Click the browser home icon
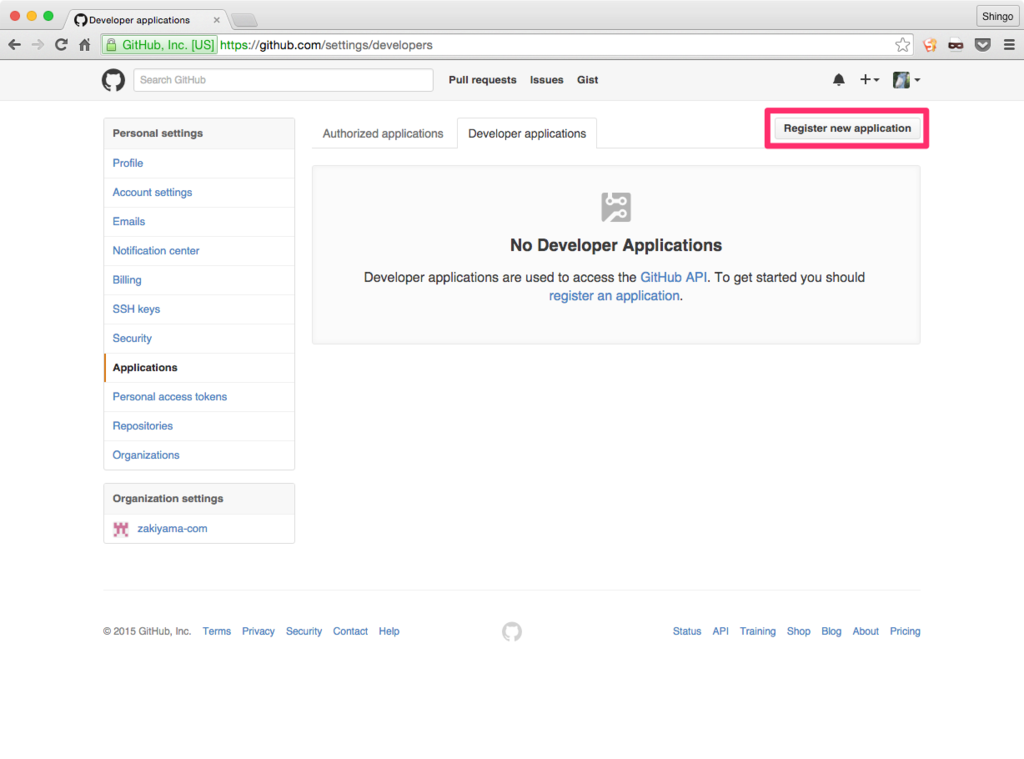Screen dimensions: 1024x759 pos(86,44)
